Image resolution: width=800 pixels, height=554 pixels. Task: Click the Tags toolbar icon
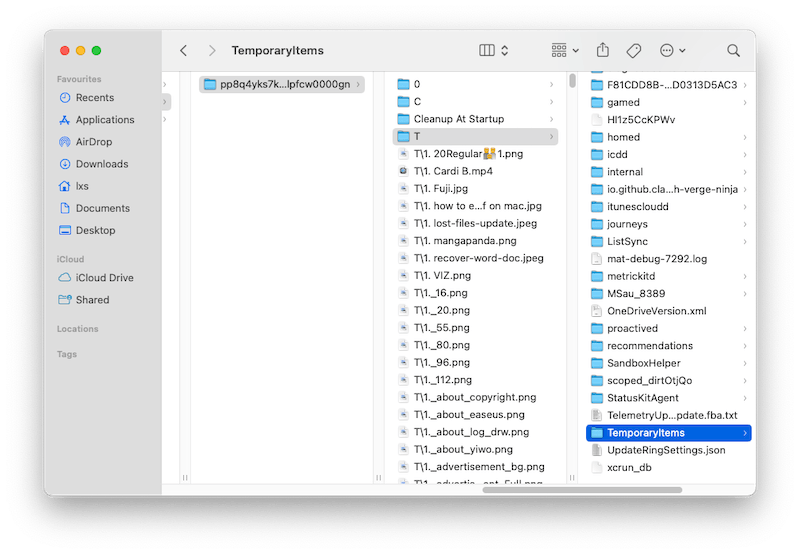click(x=634, y=51)
